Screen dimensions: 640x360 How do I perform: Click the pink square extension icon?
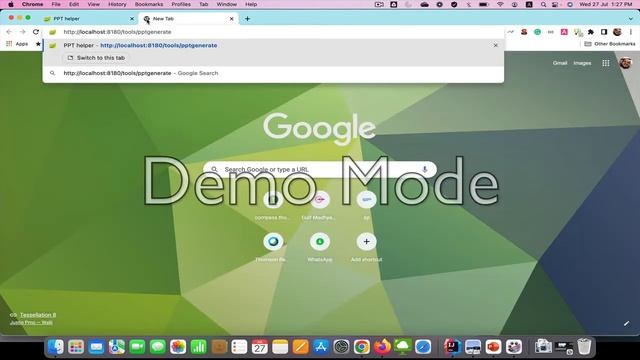[564, 32]
